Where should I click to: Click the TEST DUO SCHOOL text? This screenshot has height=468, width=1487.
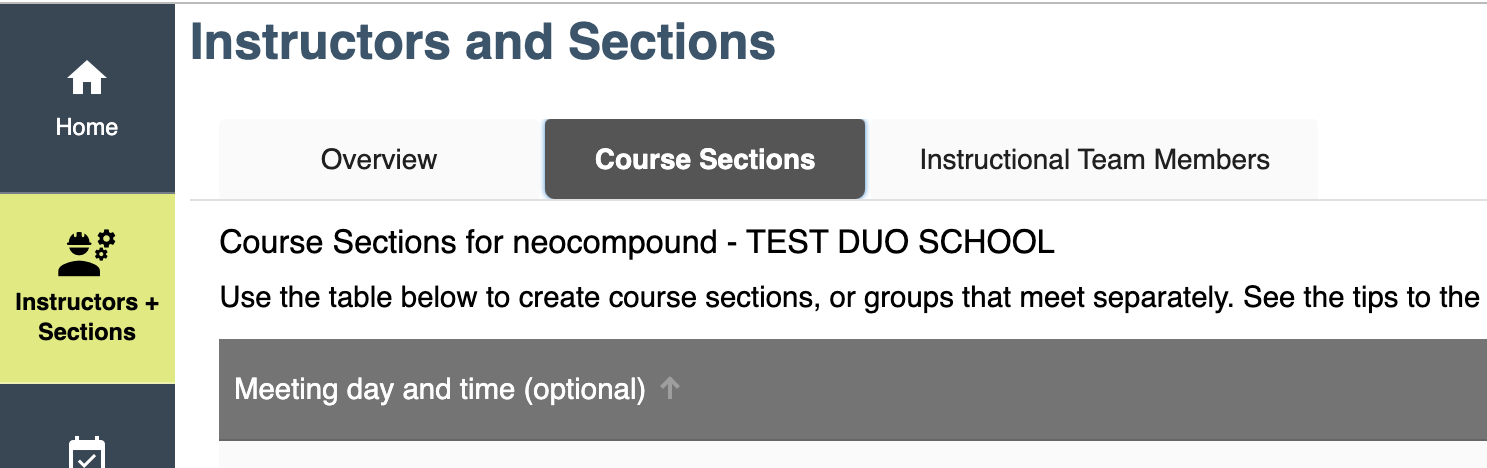900,243
